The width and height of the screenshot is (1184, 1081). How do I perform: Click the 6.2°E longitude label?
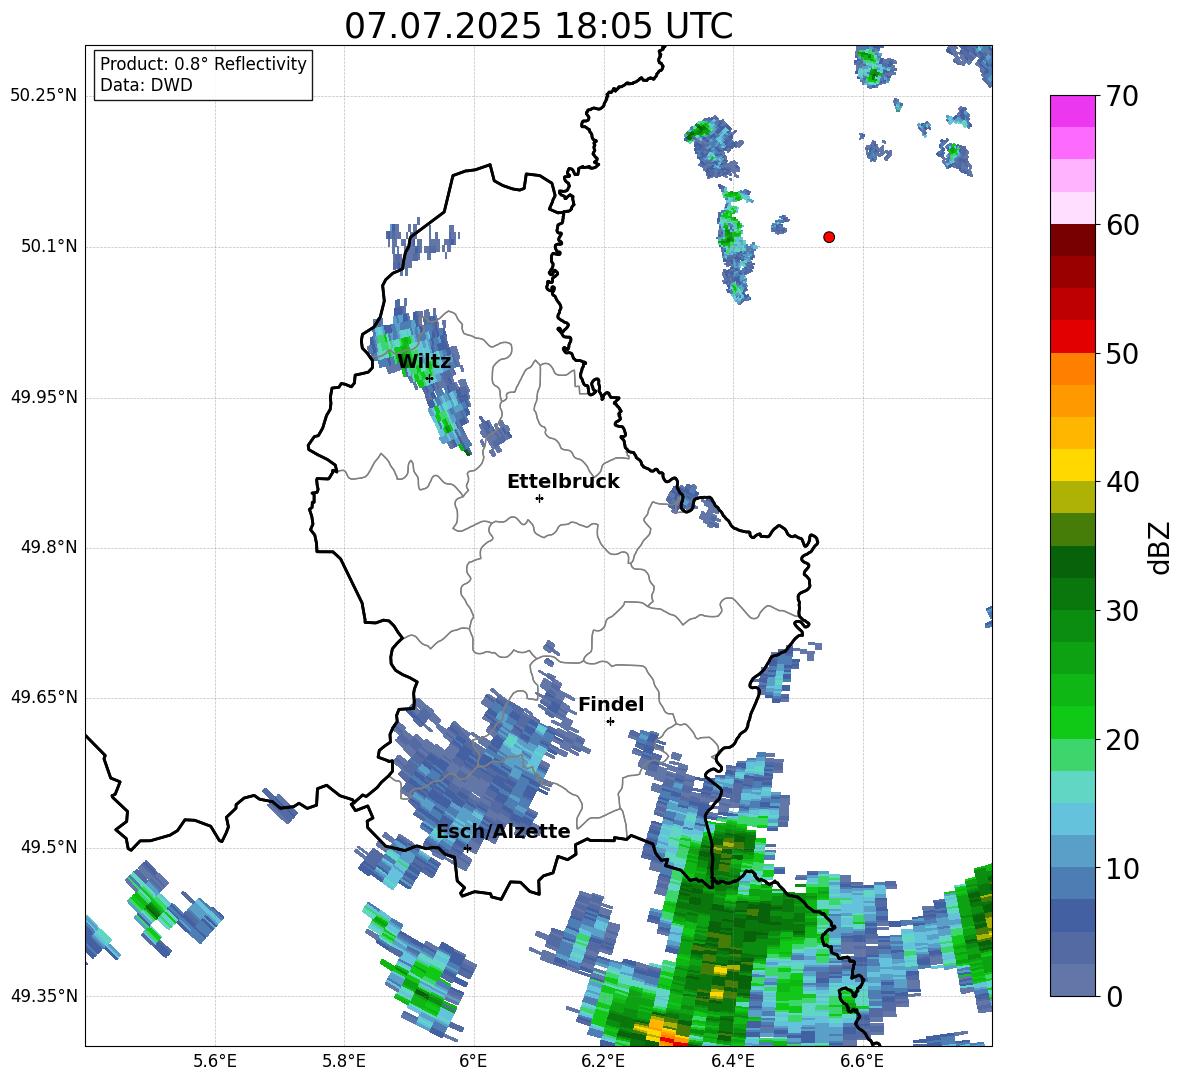click(x=603, y=1061)
